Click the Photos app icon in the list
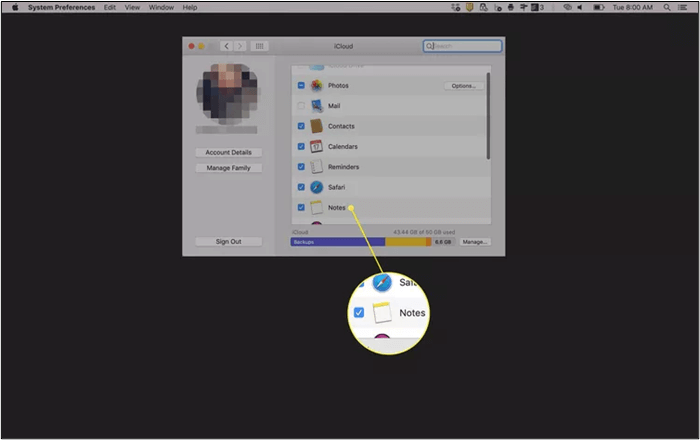 [x=317, y=85]
